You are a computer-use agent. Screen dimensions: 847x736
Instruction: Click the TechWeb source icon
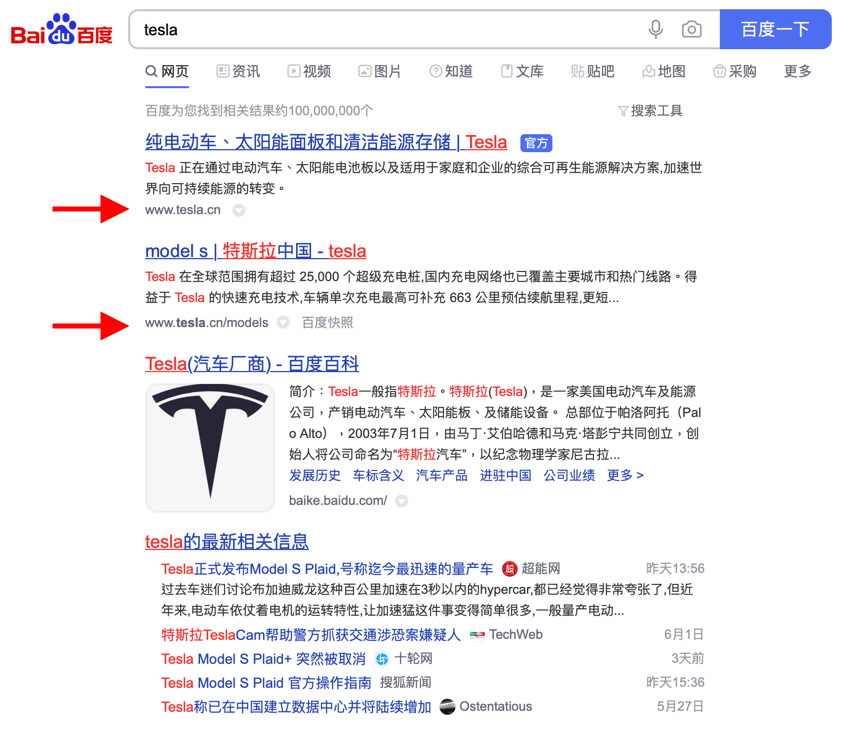(x=477, y=635)
